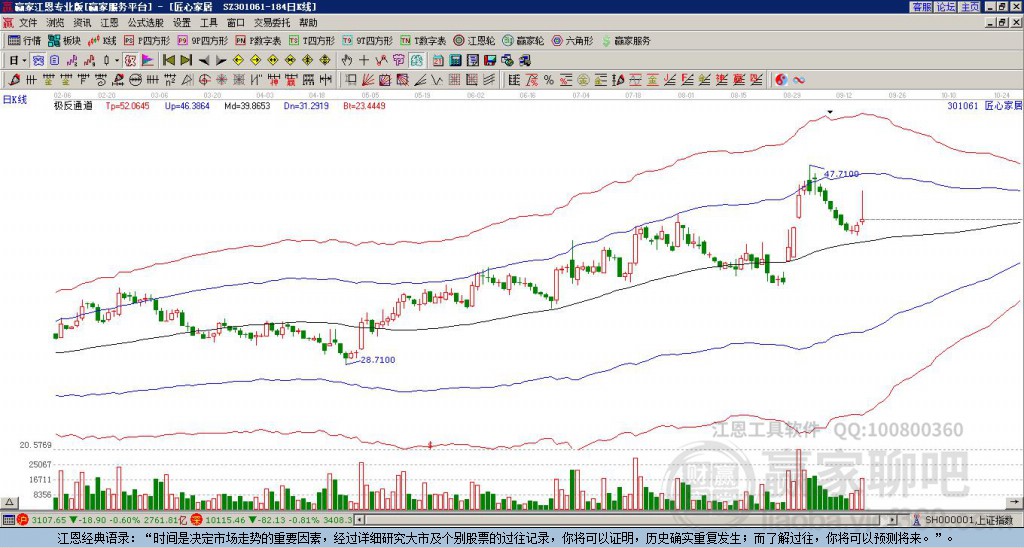Open the 浏览 menu
This screenshot has height=548, width=1024.
click(x=56, y=23)
